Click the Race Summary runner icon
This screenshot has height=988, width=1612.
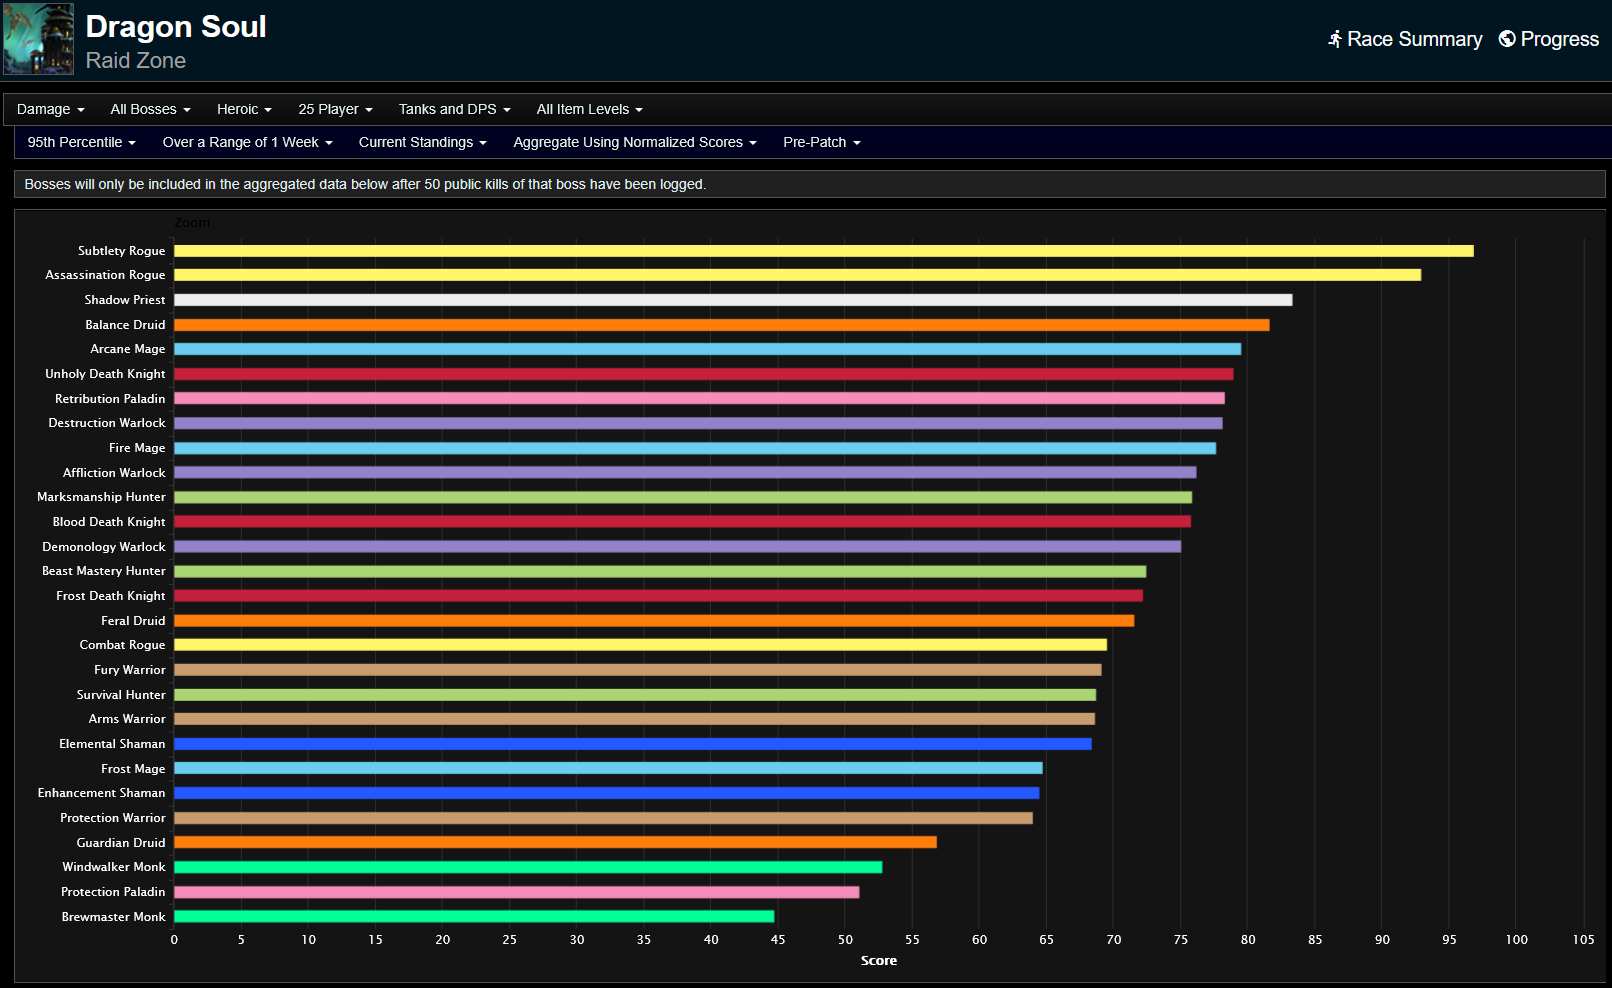pyautogui.click(x=1334, y=39)
